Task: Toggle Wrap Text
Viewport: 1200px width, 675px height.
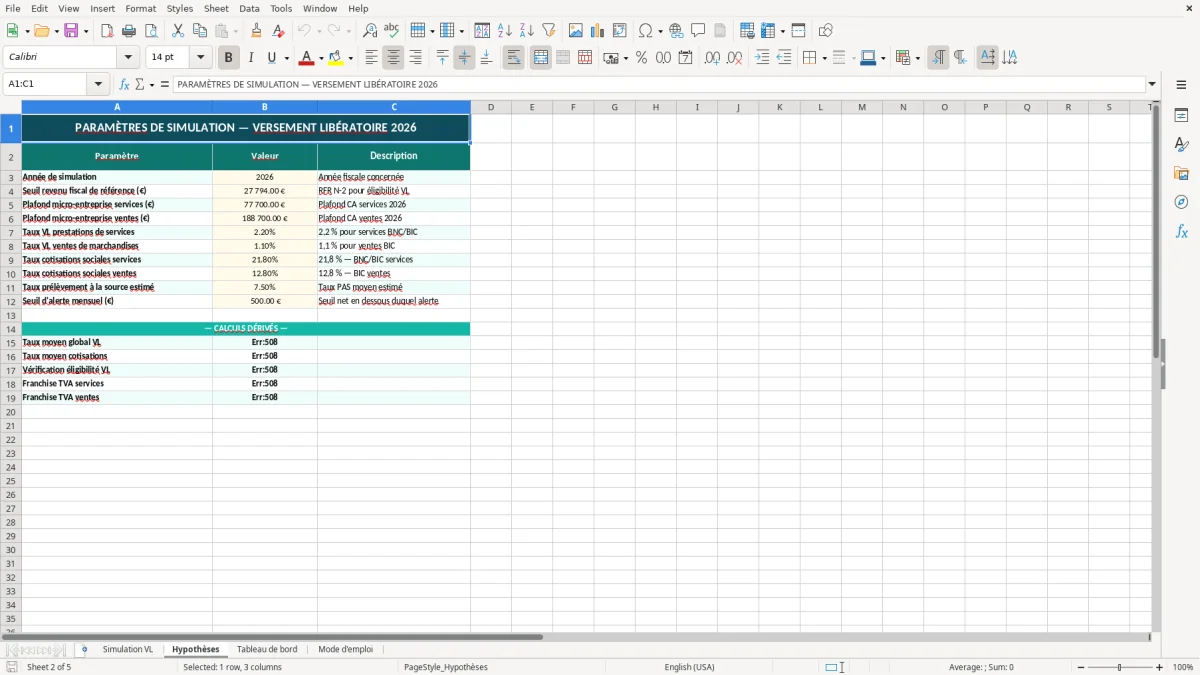Action: point(514,58)
